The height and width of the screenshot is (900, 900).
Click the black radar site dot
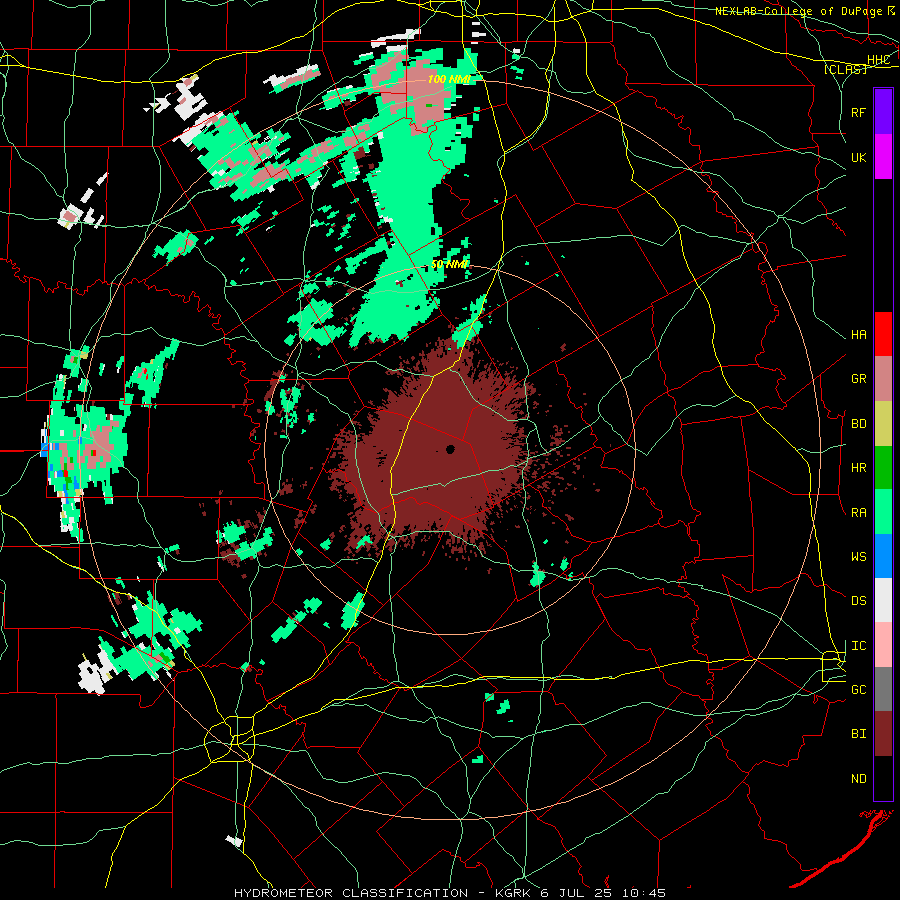pos(451,449)
